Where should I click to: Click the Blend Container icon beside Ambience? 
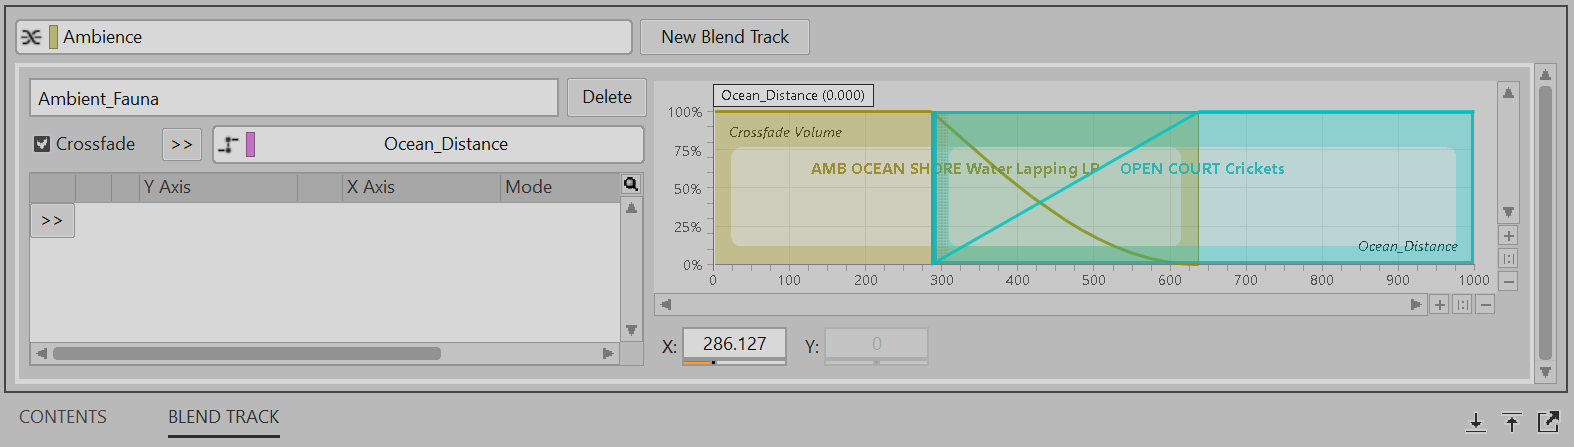click(31, 37)
